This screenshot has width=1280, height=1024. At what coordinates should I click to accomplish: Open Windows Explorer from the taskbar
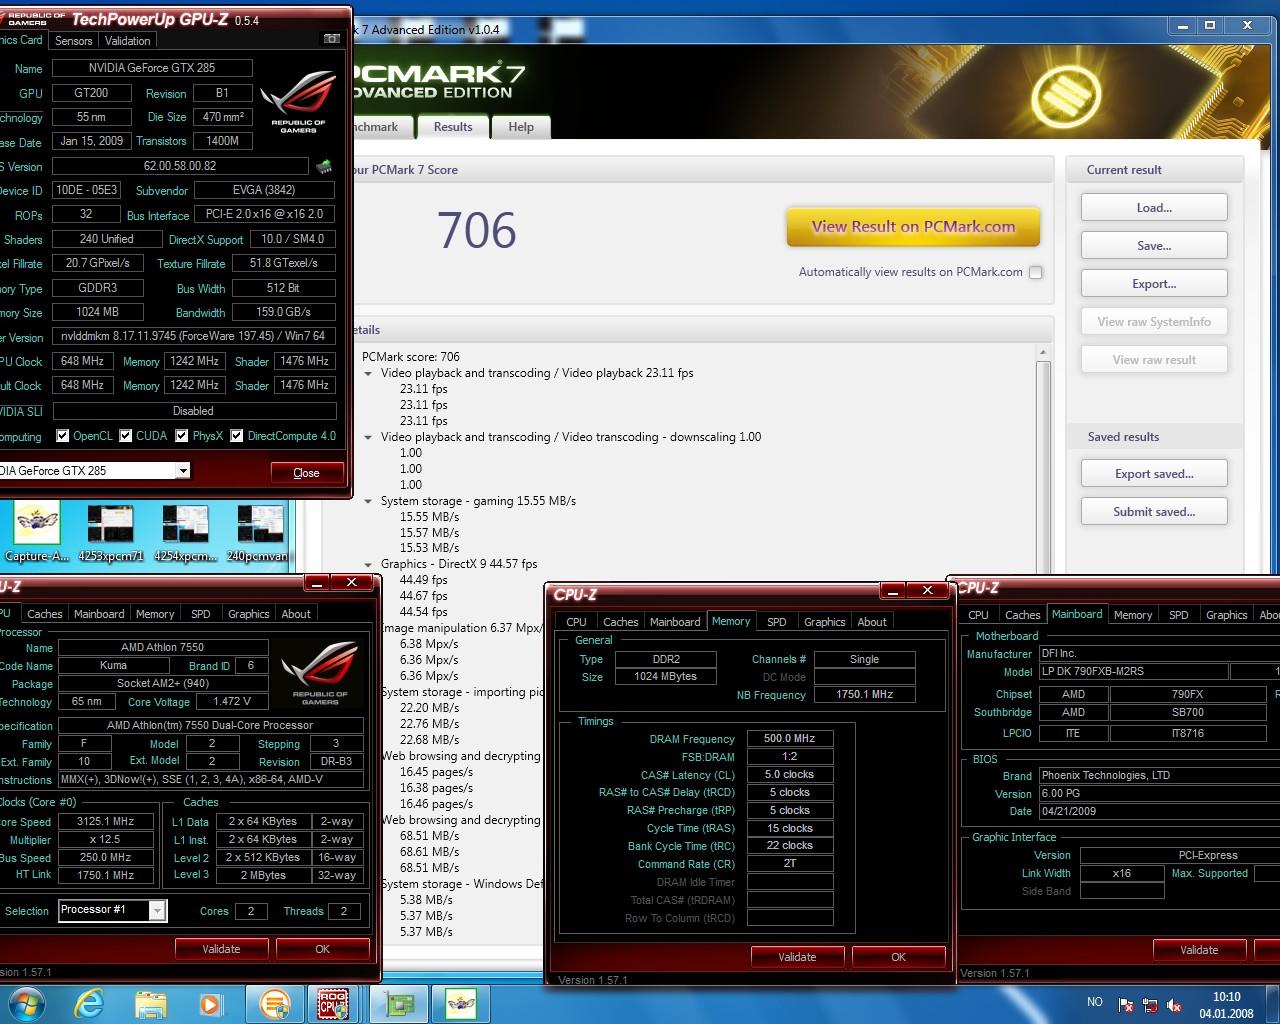(151, 1003)
